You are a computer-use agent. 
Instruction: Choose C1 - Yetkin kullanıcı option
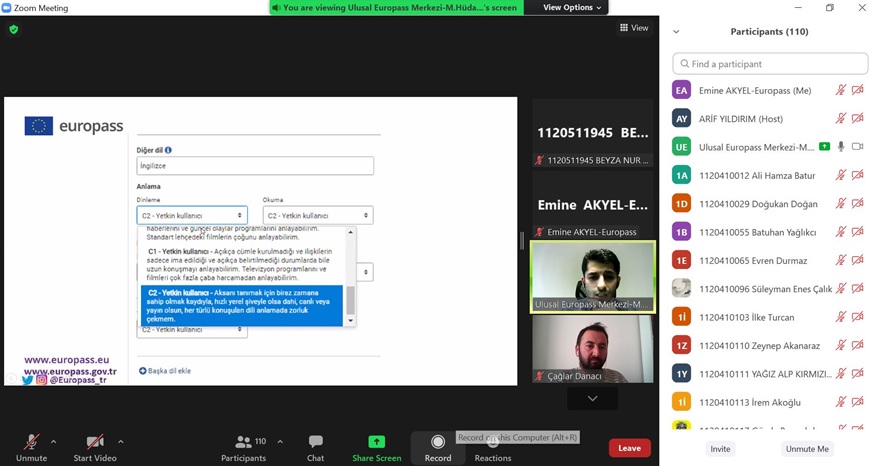242,264
